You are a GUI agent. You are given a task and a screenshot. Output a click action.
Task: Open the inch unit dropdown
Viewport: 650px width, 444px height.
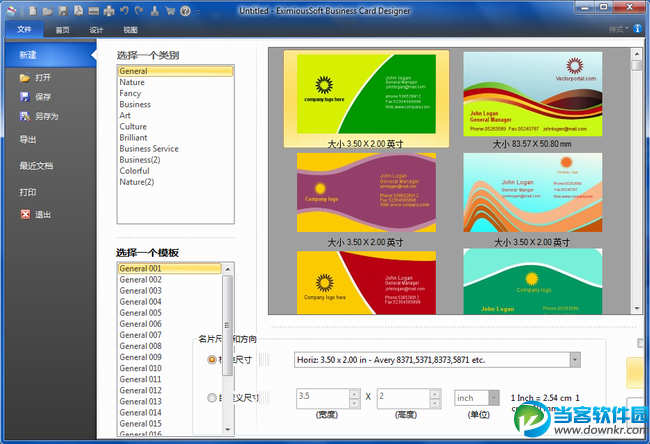click(493, 398)
